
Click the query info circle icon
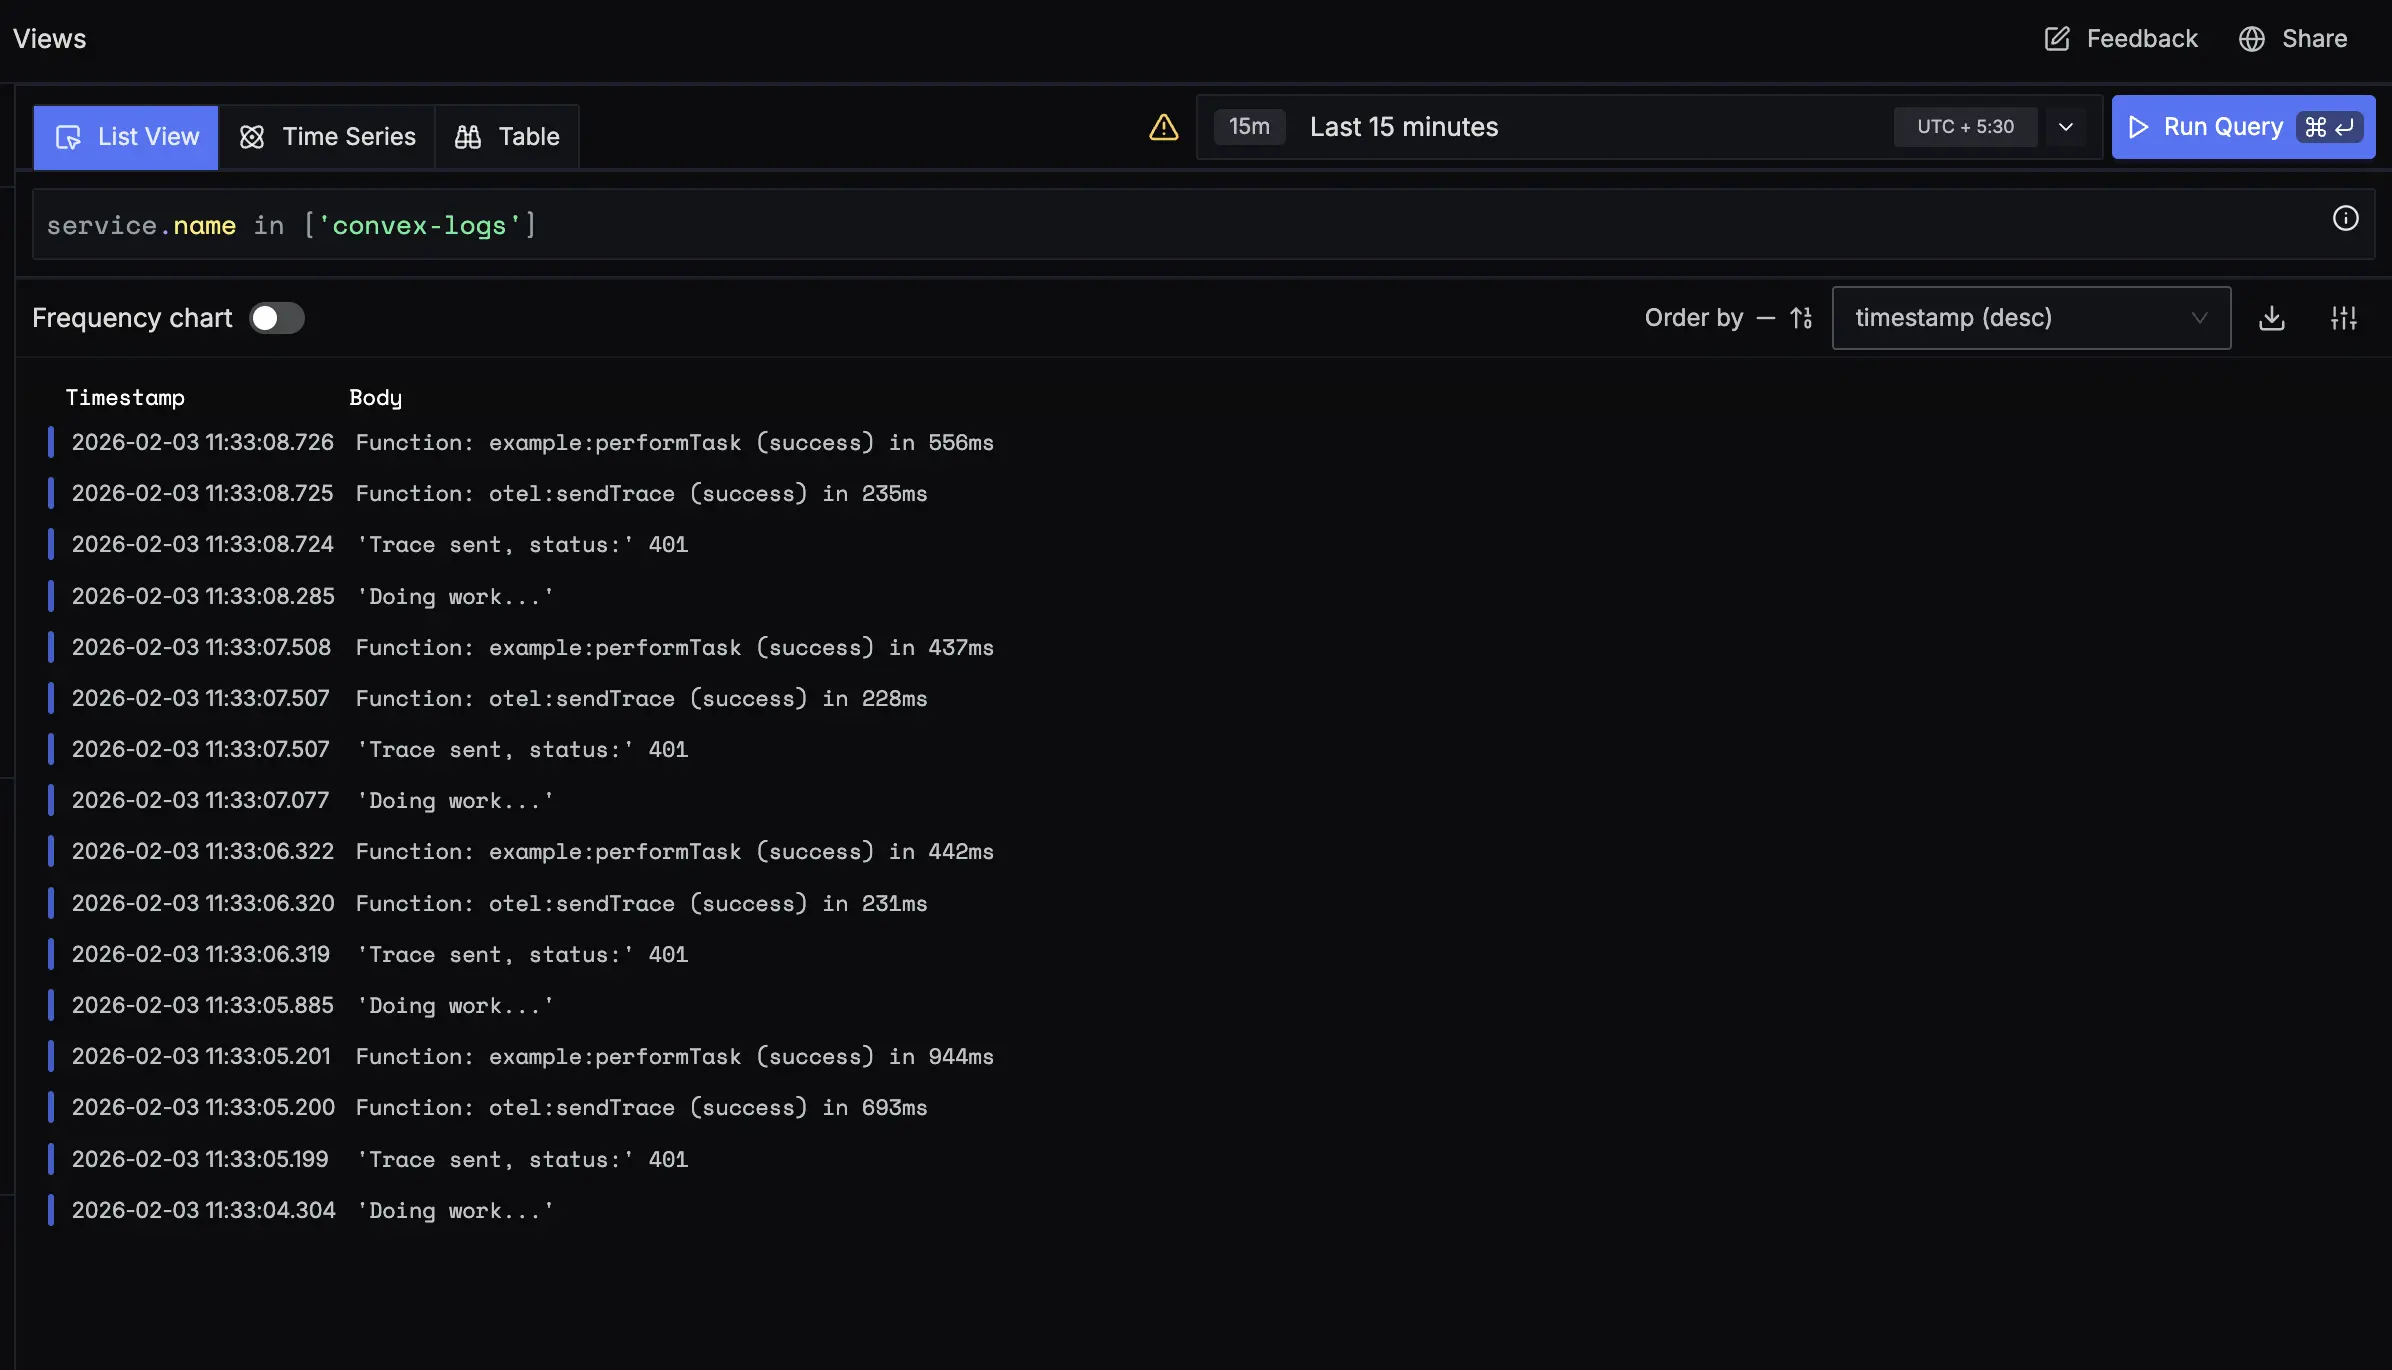click(2345, 218)
